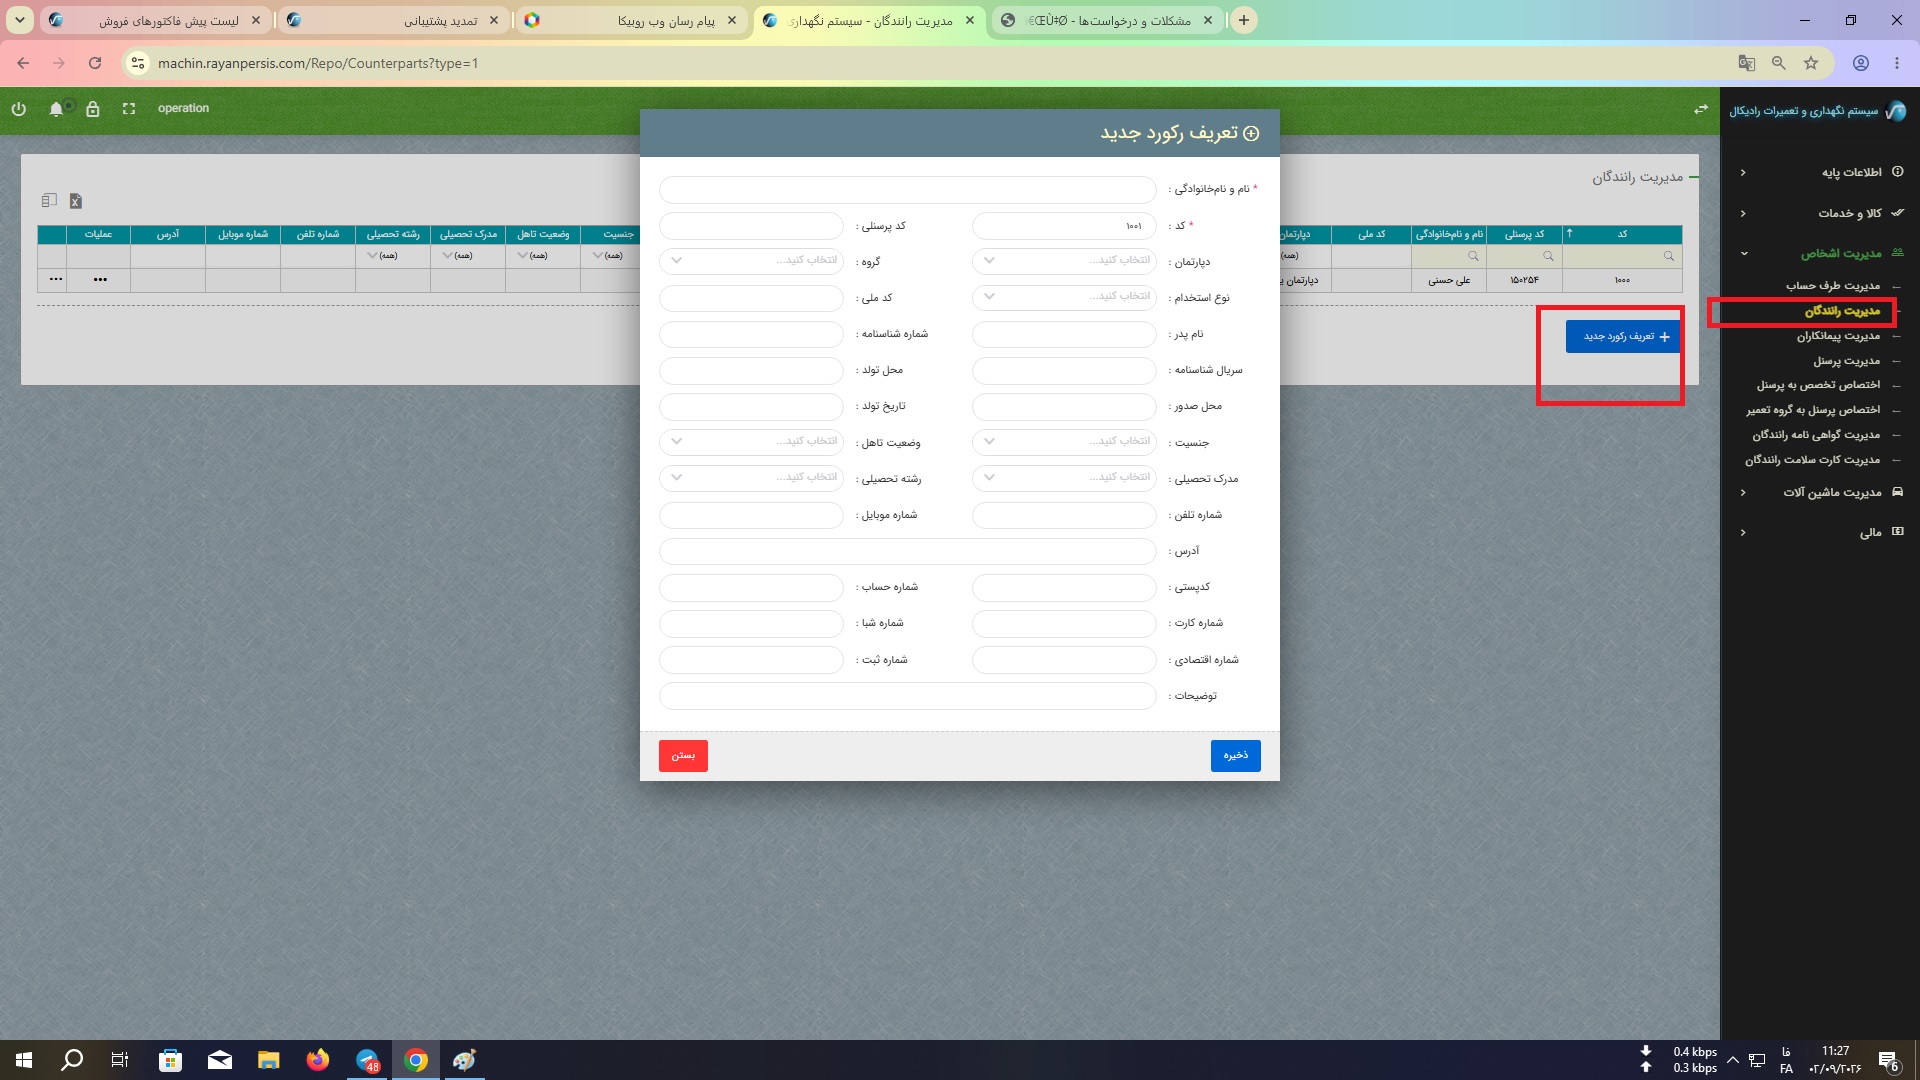The image size is (1920, 1080).
Task: Click the نام و نام‌خانوادگی input field
Action: (908, 189)
